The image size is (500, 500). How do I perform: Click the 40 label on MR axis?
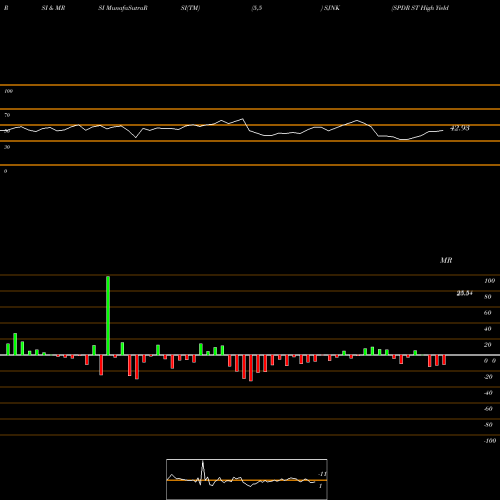488,329
